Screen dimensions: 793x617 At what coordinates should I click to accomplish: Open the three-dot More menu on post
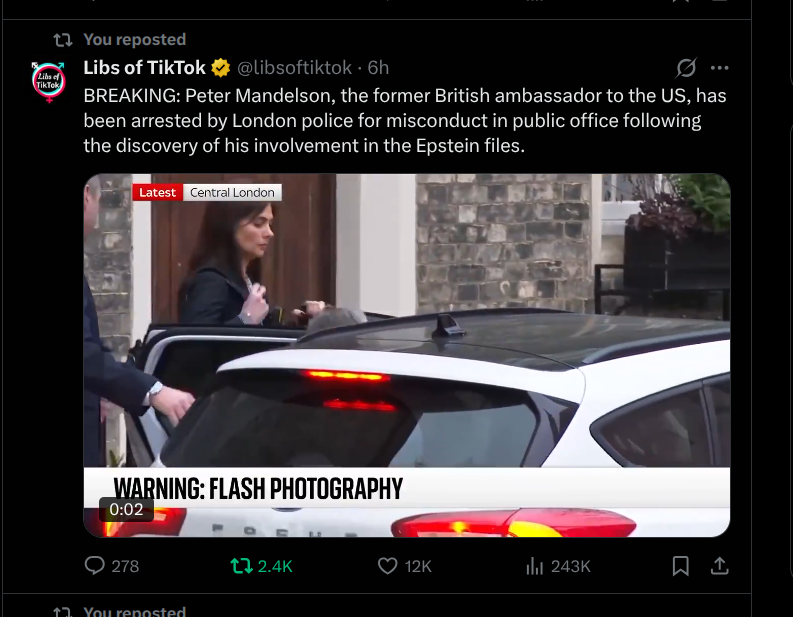tap(719, 68)
